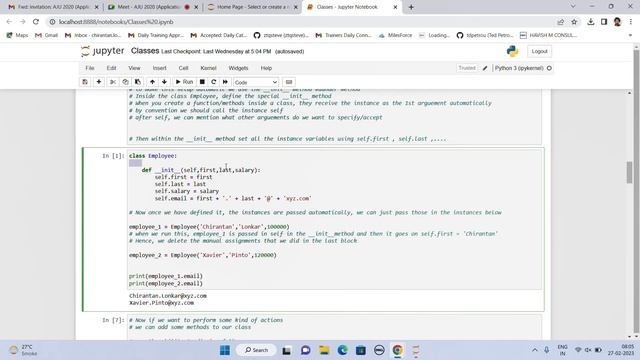Go back in browser history
Screen dimensions: 640x360
pos(9,22)
